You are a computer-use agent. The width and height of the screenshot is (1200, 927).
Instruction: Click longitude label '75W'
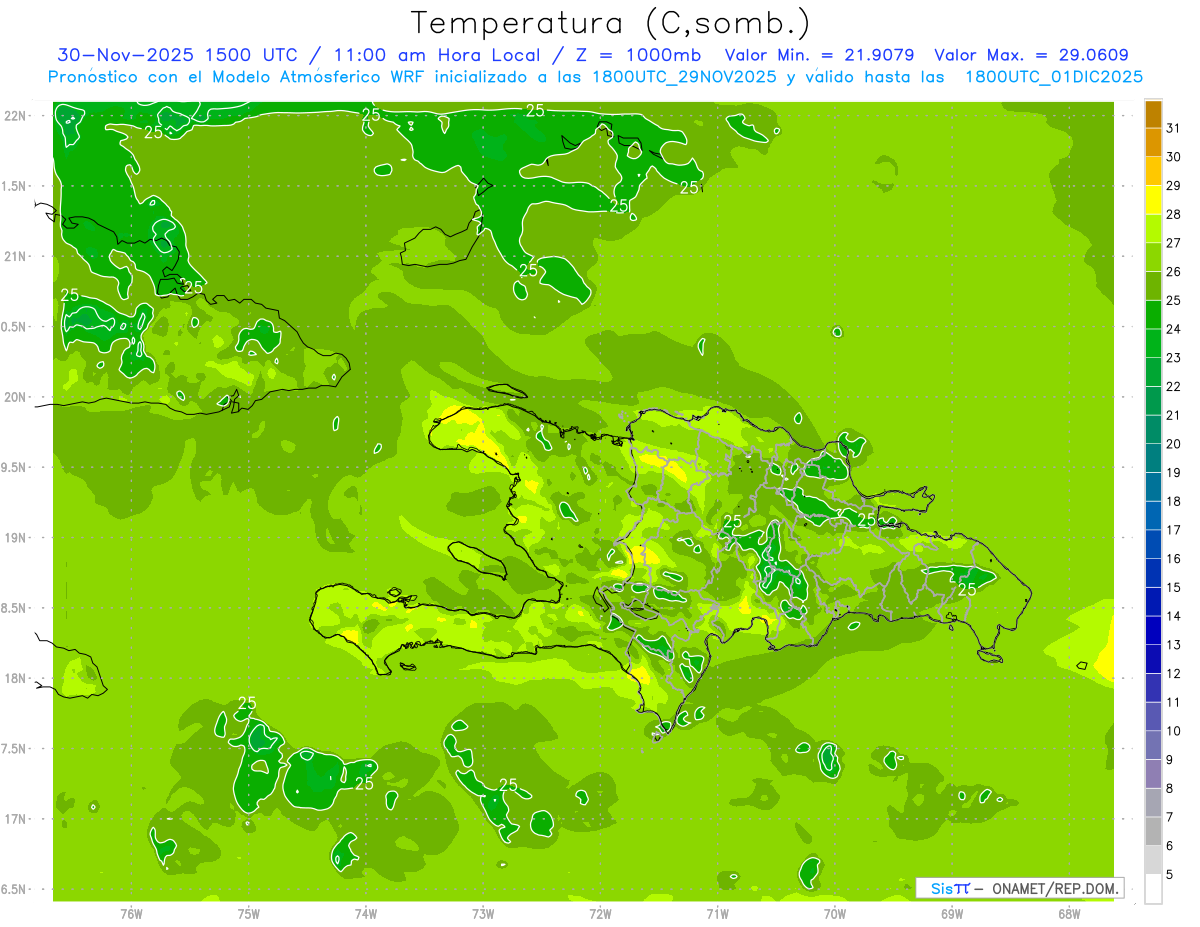click(x=249, y=913)
